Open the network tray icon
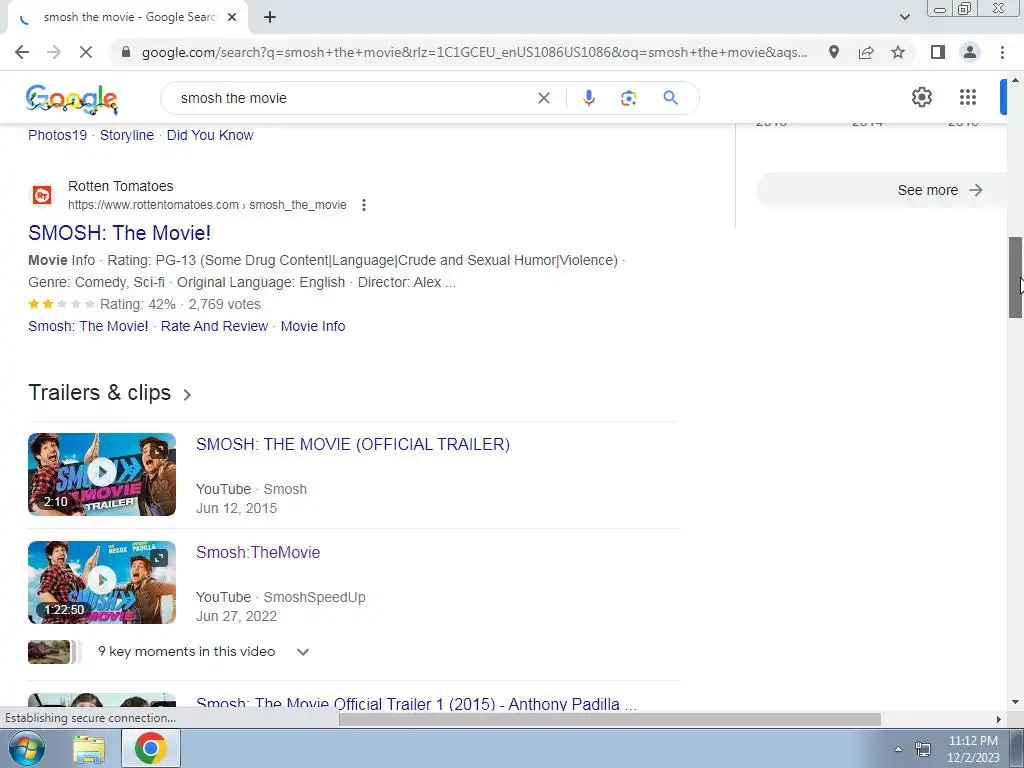 [923, 749]
